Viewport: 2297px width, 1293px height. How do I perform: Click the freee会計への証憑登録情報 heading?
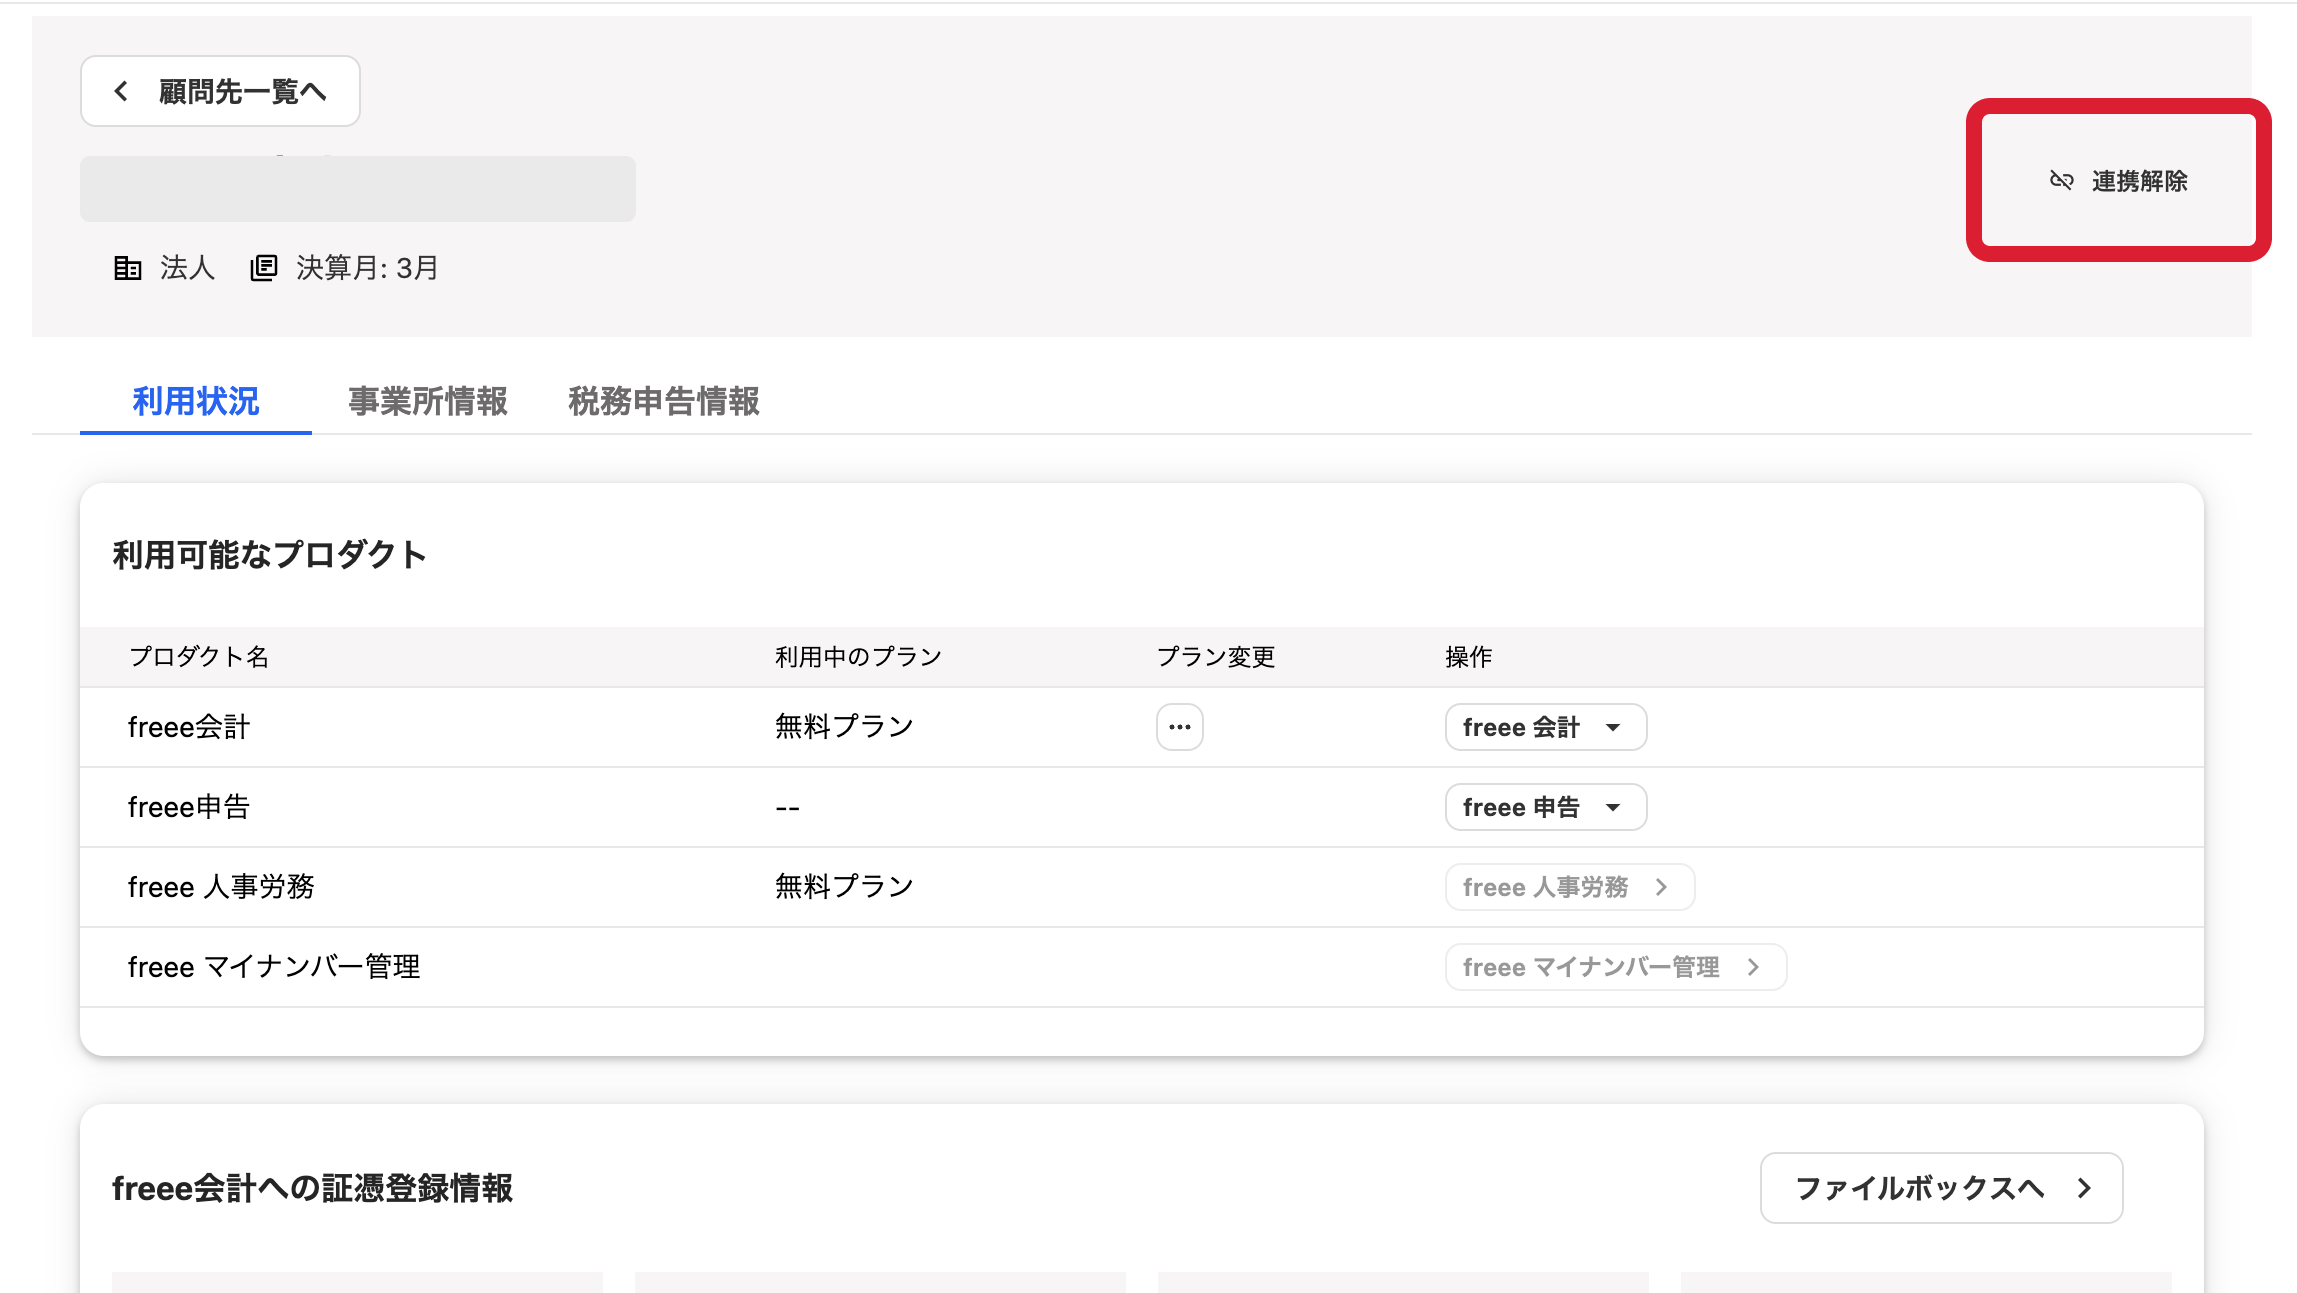tap(312, 1188)
